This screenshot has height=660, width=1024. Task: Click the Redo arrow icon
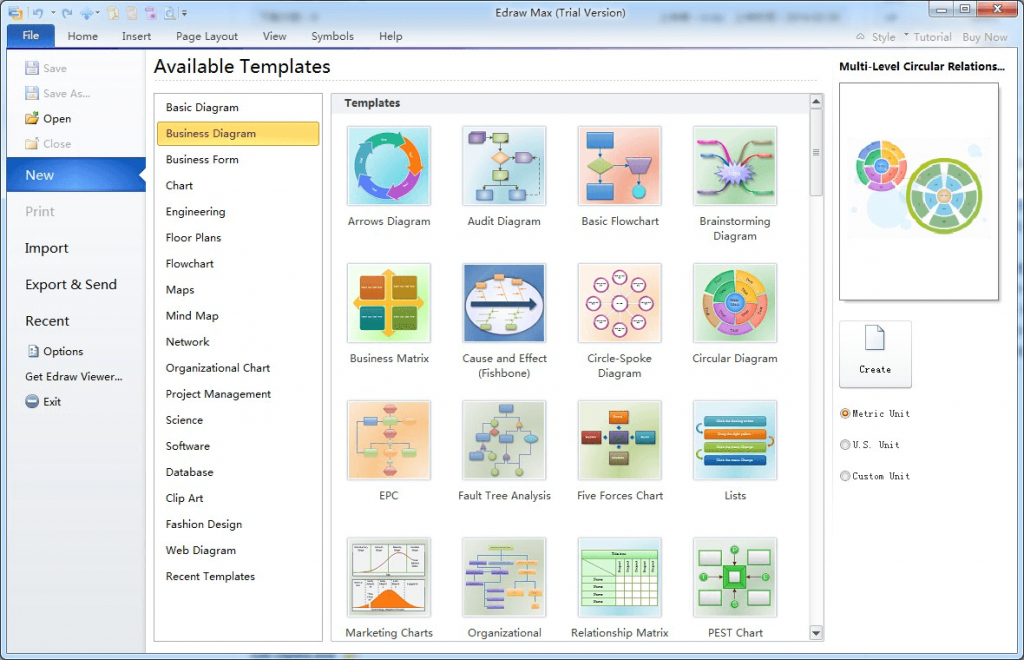pyautogui.click(x=66, y=12)
